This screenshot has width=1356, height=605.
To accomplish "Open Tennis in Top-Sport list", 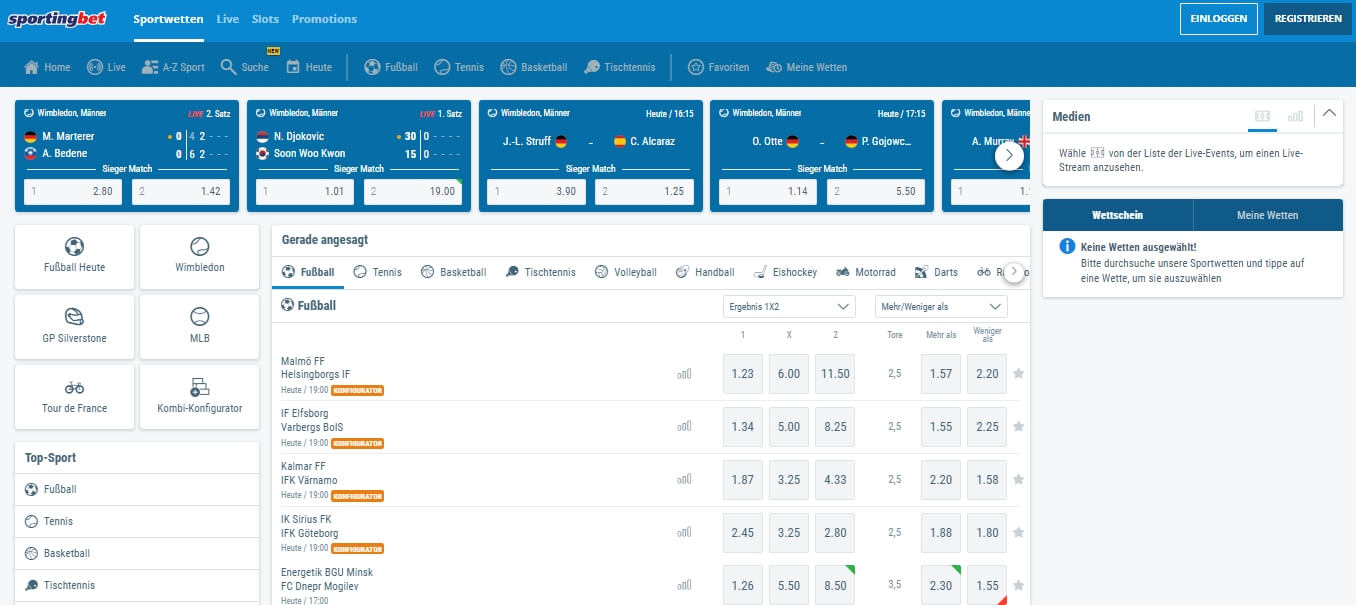I will pyautogui.click(x=137, y=521).
